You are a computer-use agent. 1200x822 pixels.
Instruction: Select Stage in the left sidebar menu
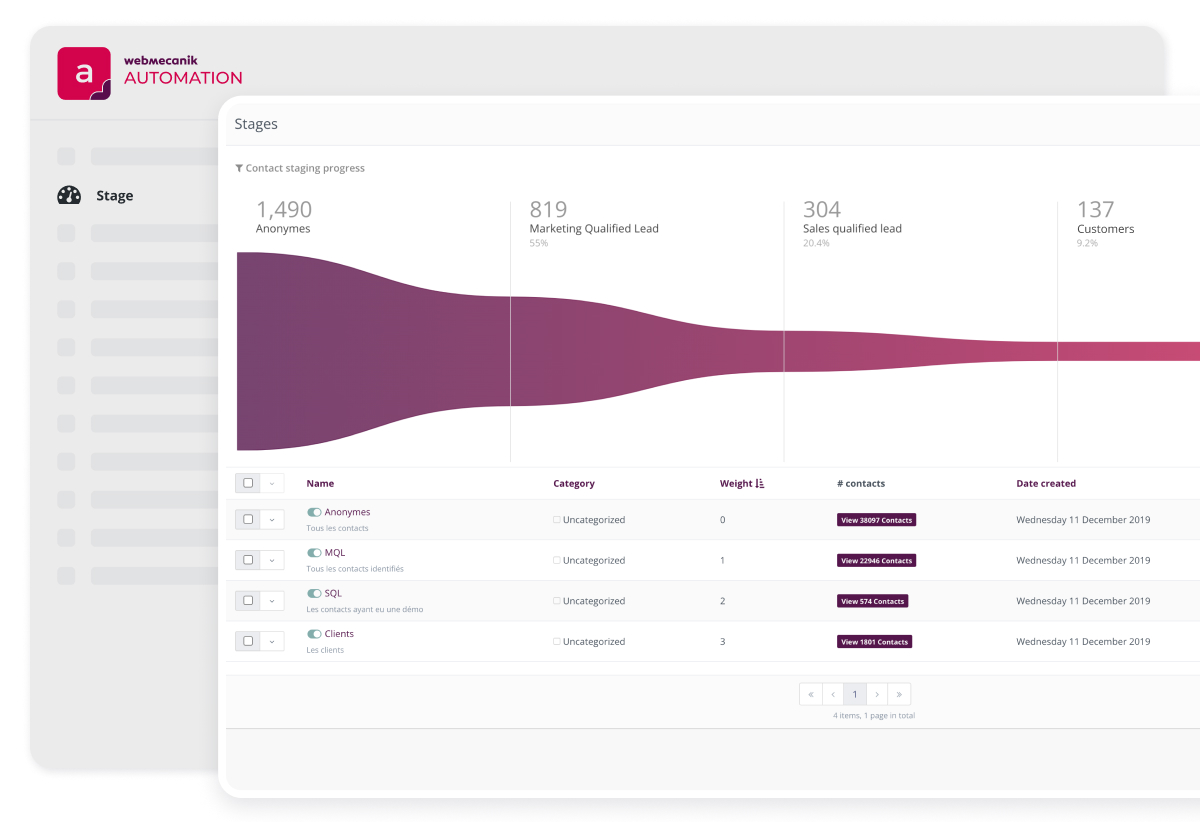(114, 196)
